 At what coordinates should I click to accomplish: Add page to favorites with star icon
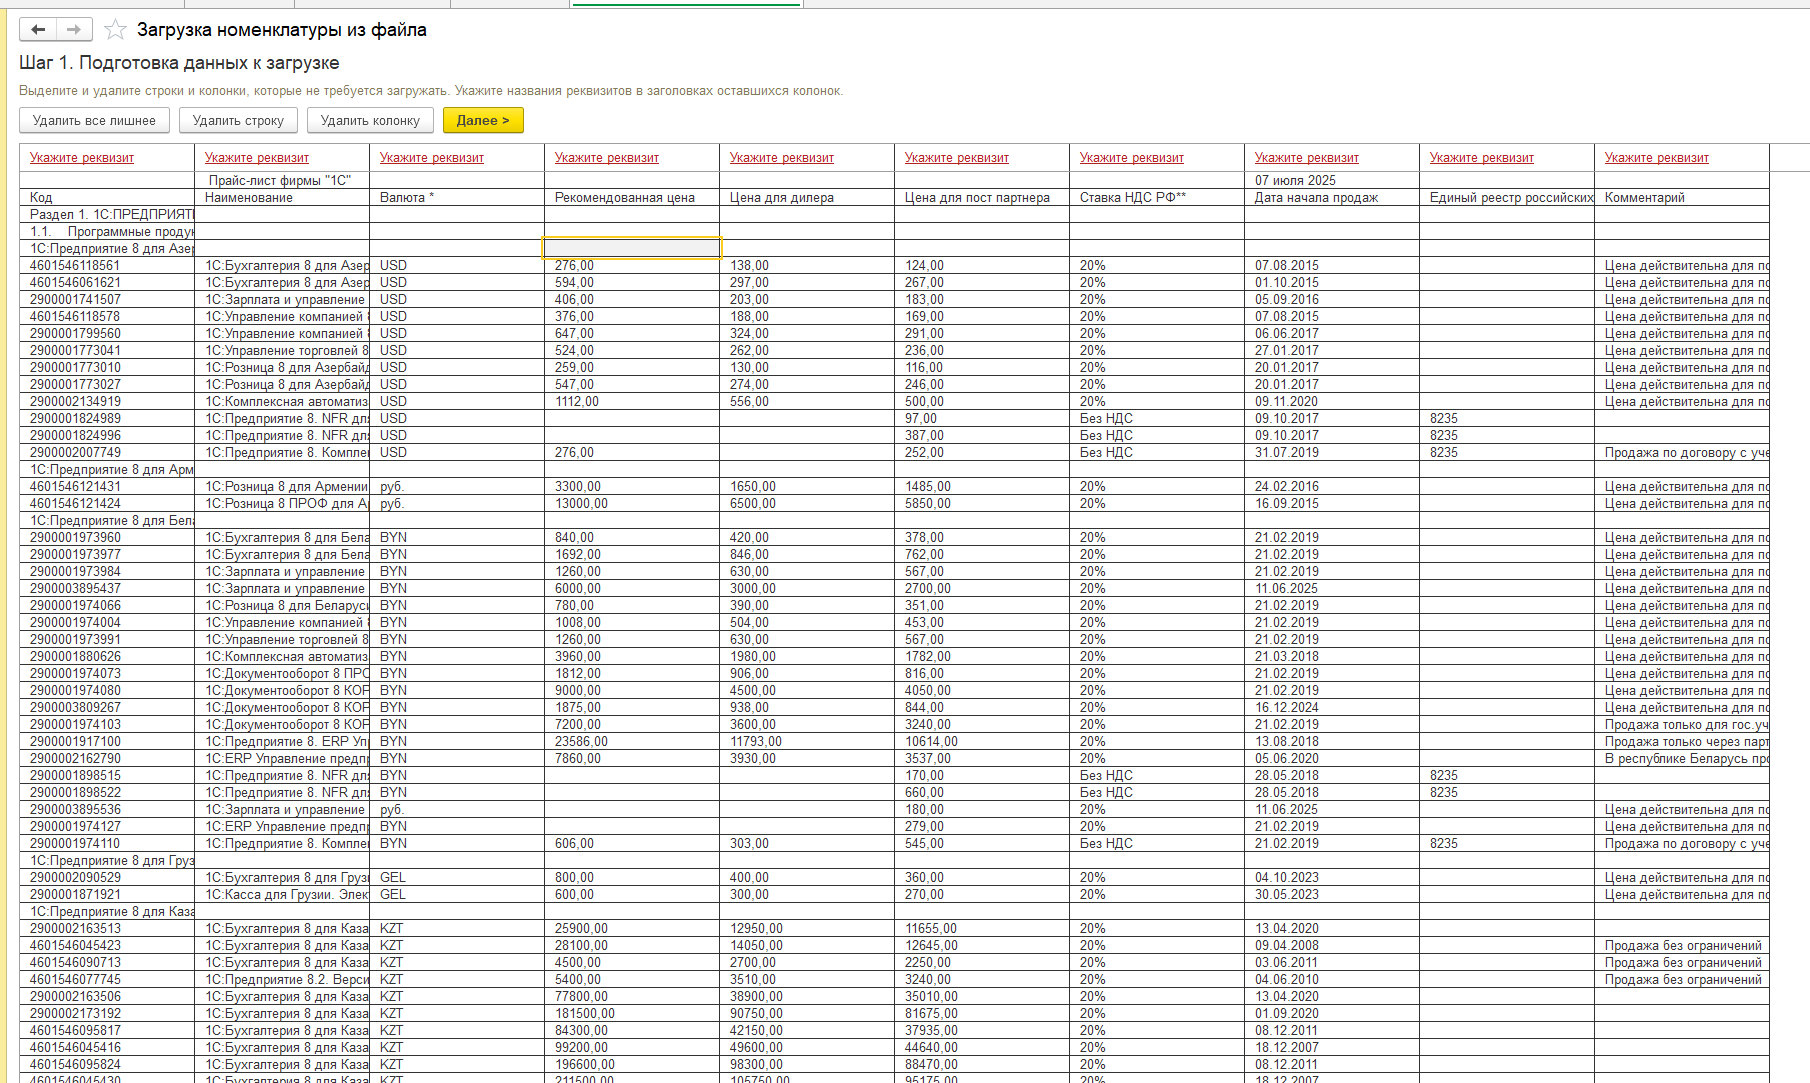point(116,30)
